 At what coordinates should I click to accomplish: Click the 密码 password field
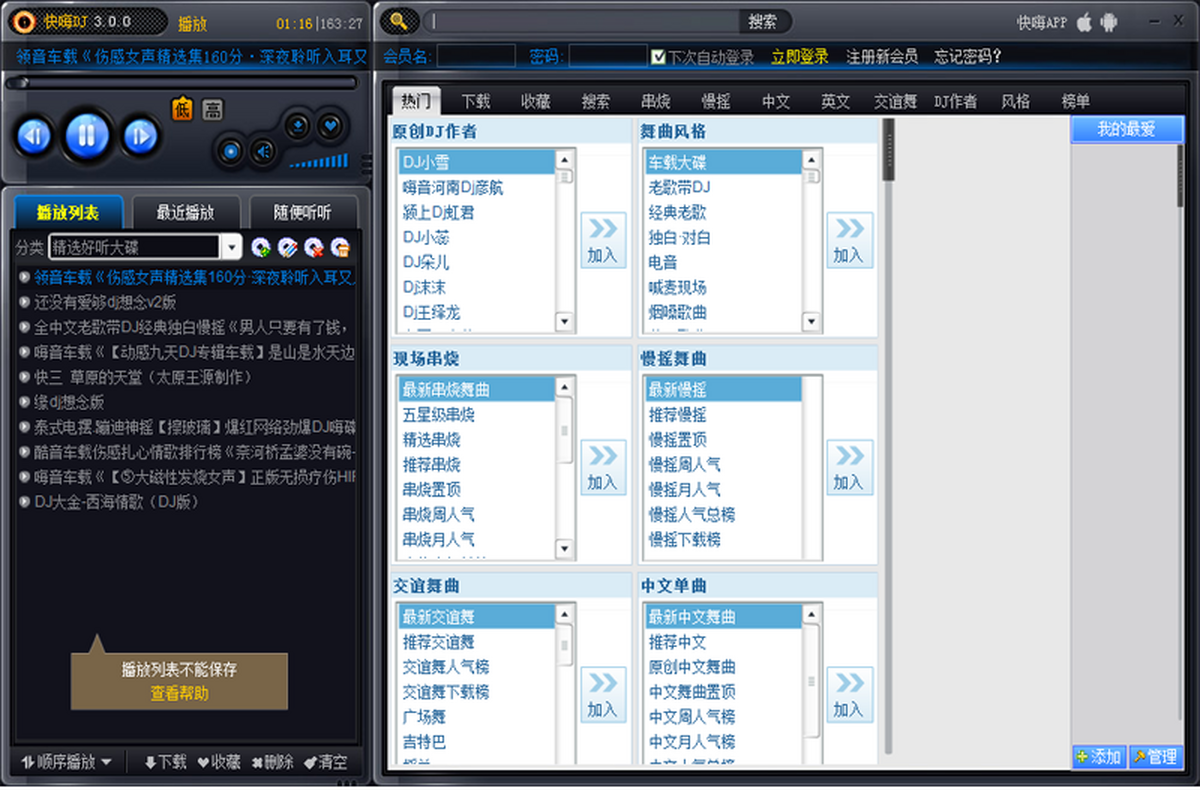pyautogui.click(x=608, y=57)
